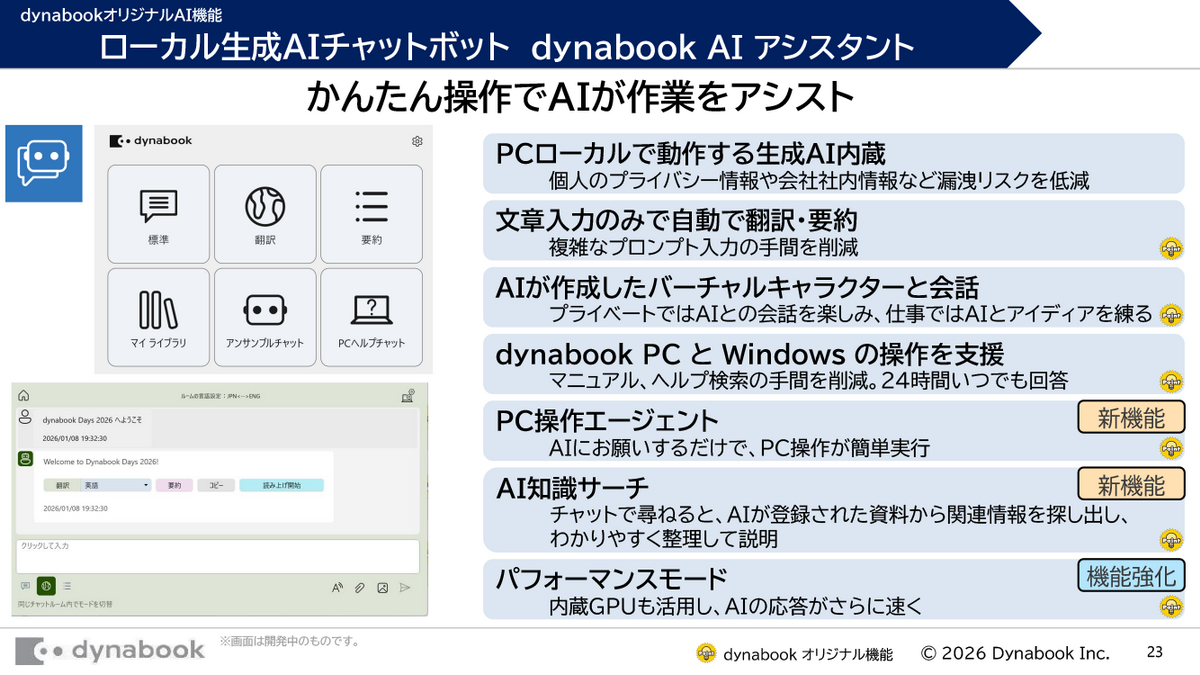Launch アンサンブルチャット robot icon
Viewport: 1200px width, 675px height.
(x=265, y=317)
